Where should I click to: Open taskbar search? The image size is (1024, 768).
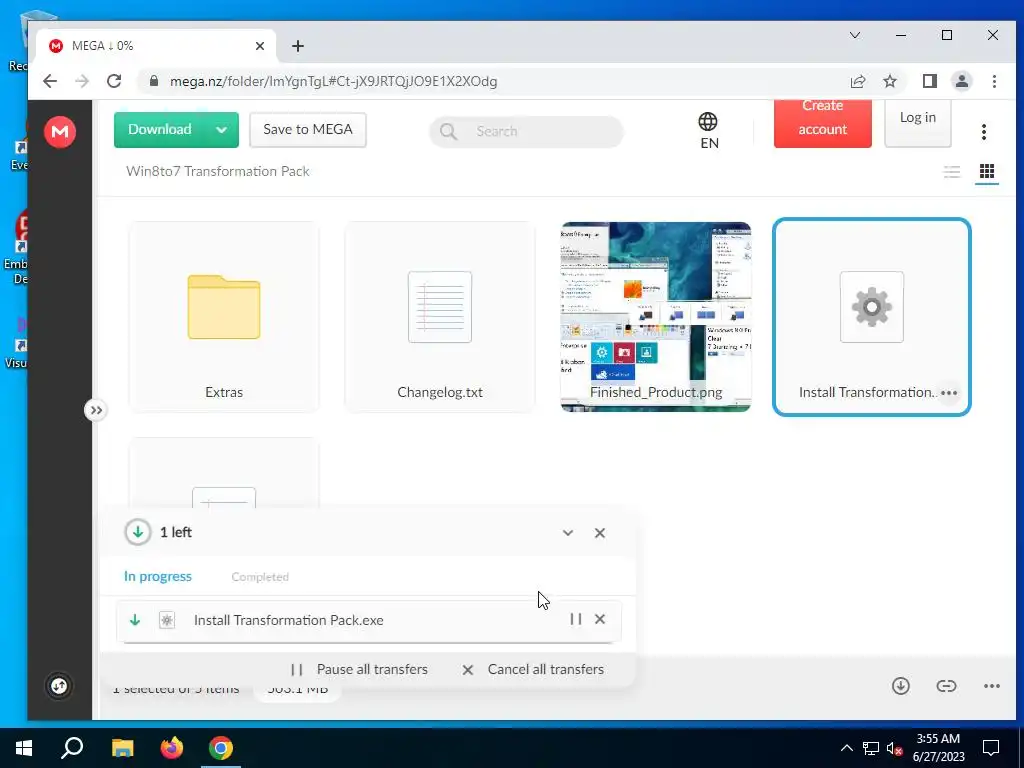point(72,748)
